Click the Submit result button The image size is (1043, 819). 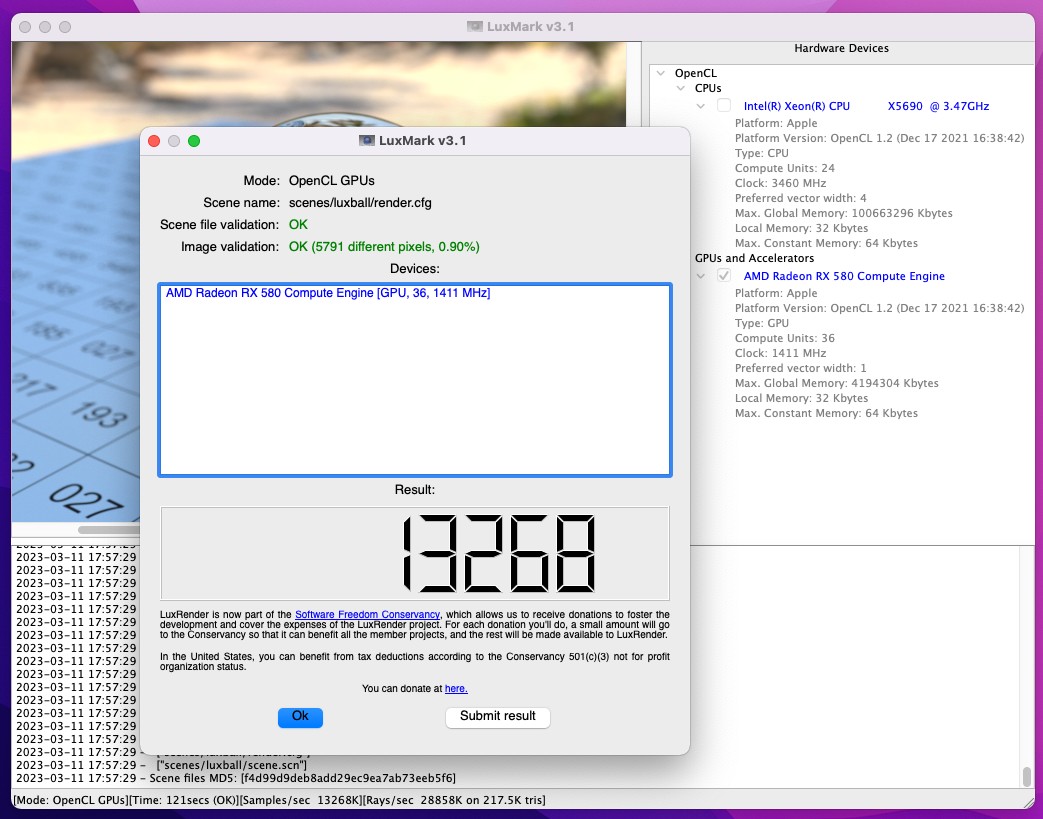(498, 717)
